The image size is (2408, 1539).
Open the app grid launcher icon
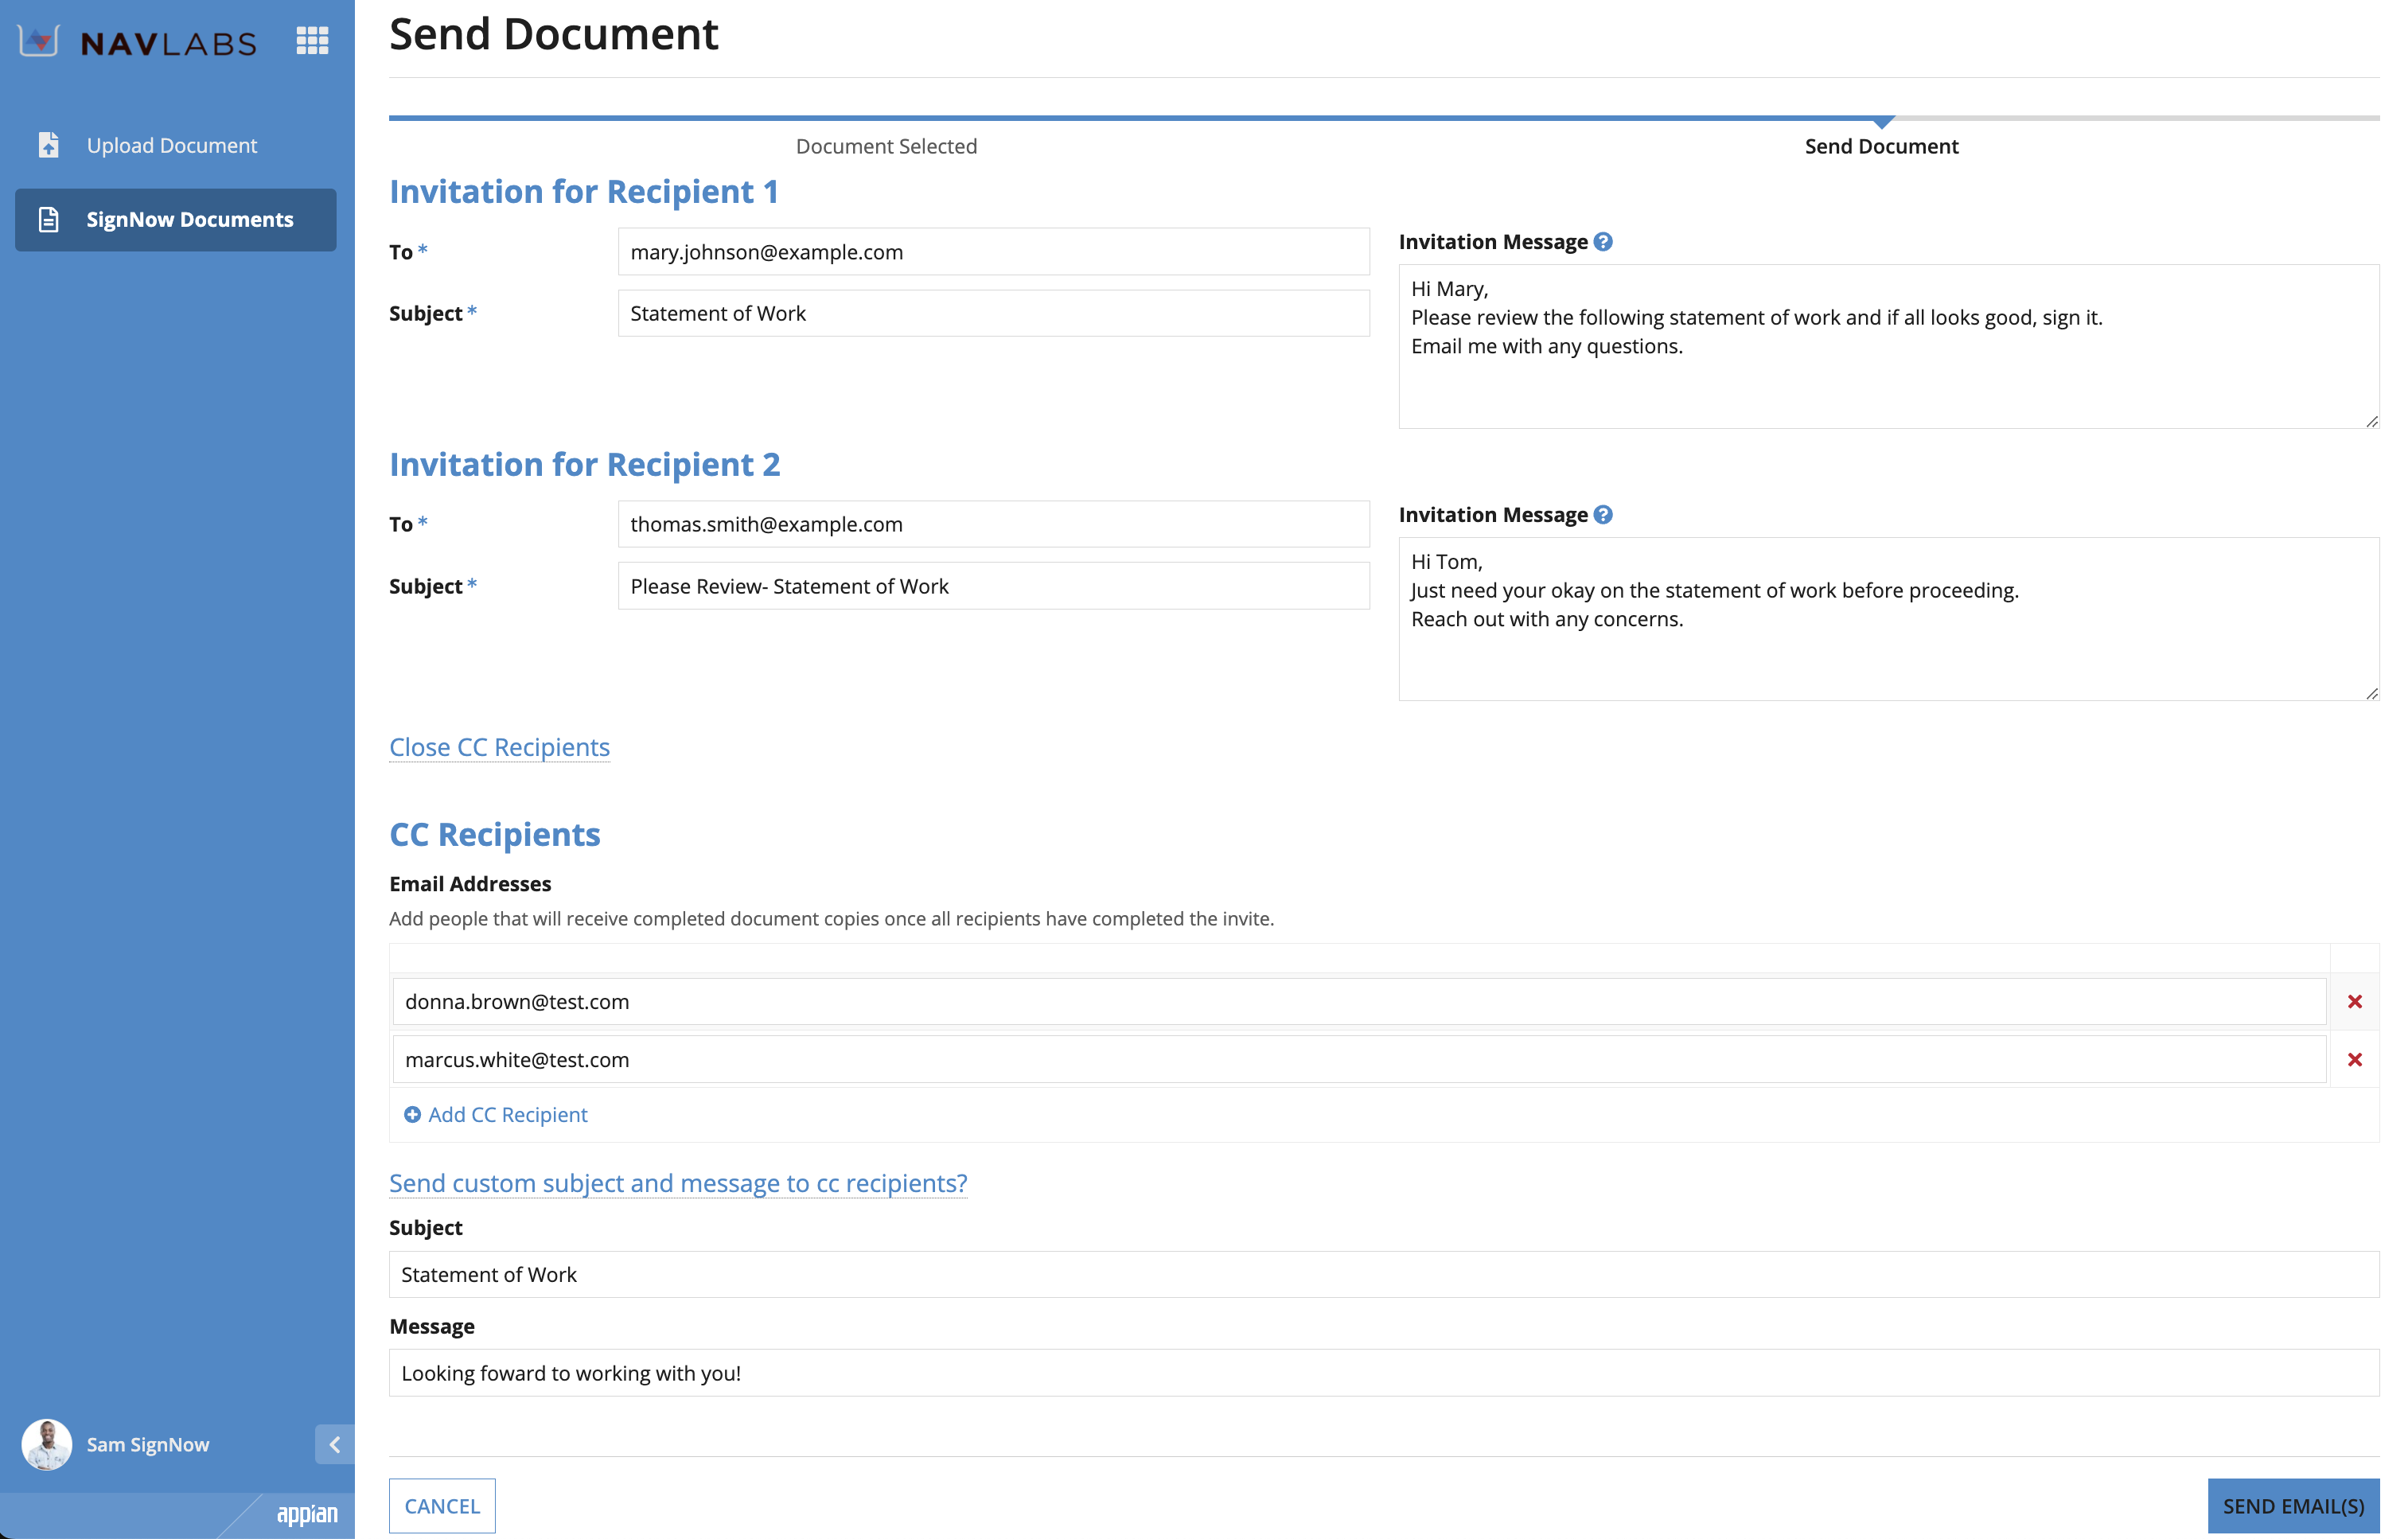[312, 41]
